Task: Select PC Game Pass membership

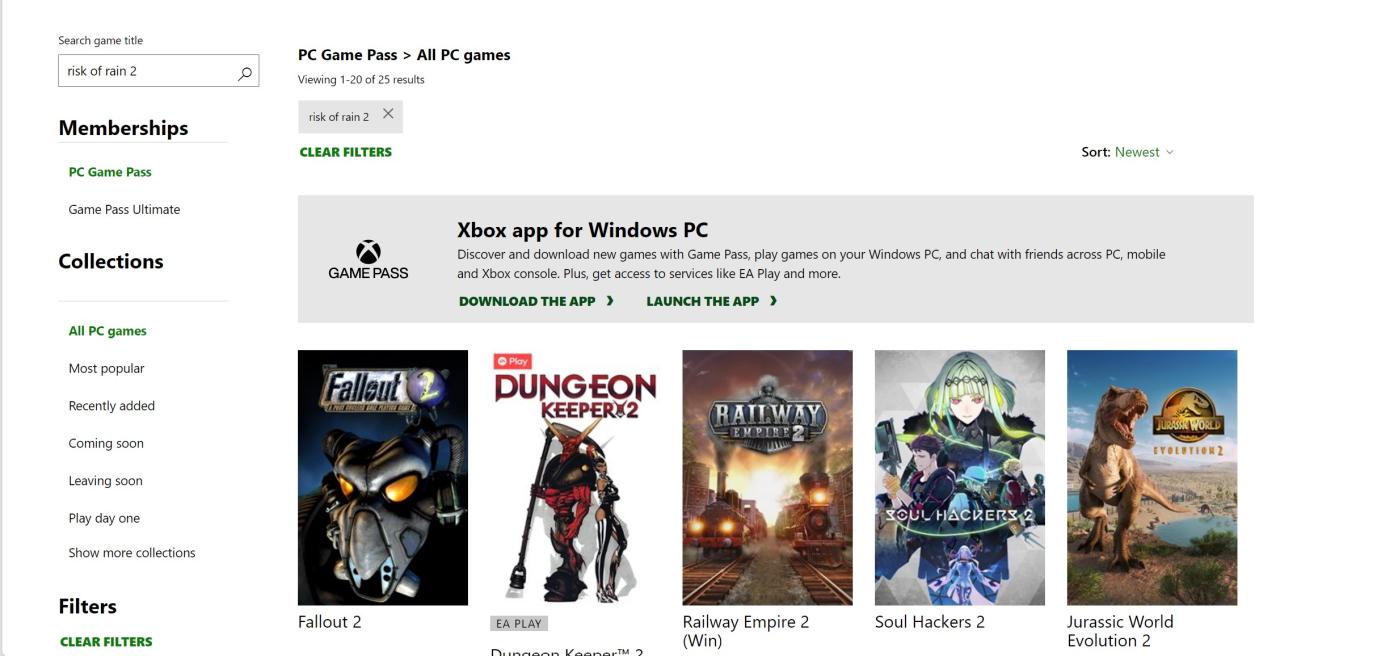Action: 110,172
